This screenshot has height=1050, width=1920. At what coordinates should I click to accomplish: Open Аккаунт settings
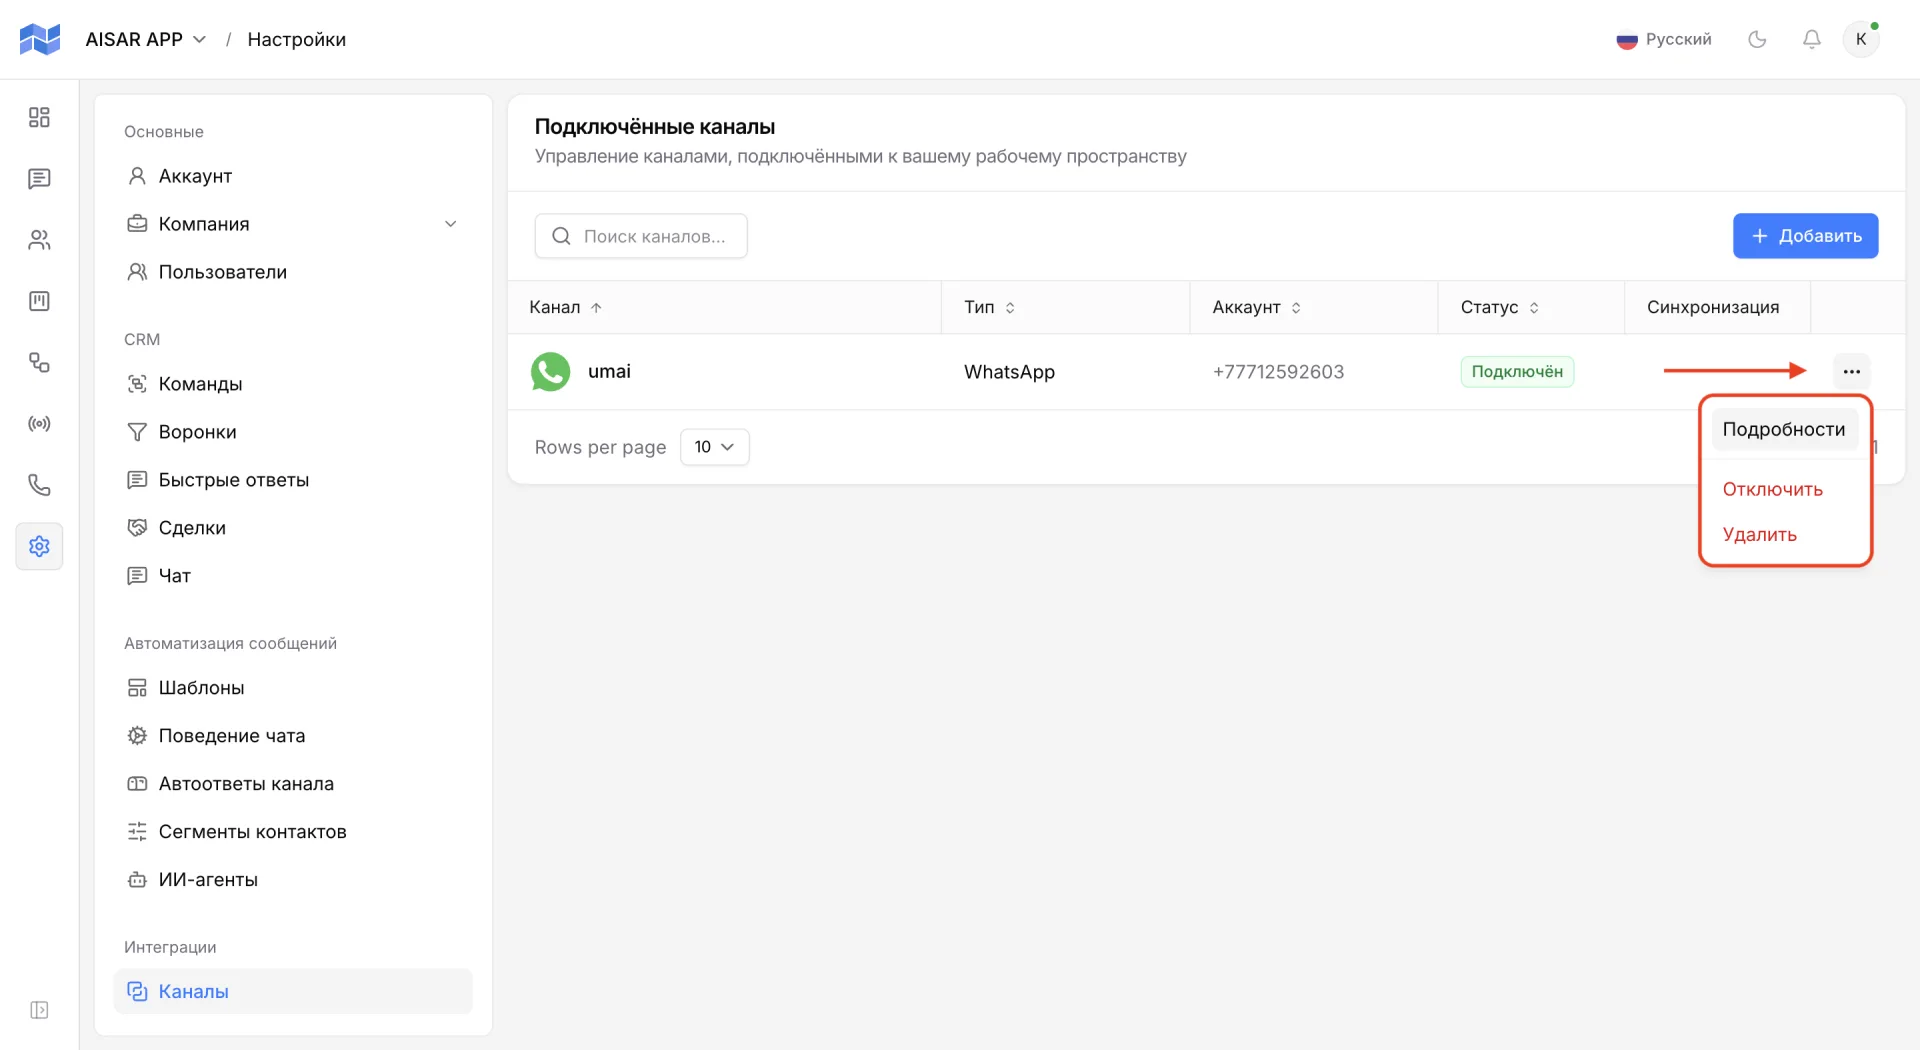(293, 176)
